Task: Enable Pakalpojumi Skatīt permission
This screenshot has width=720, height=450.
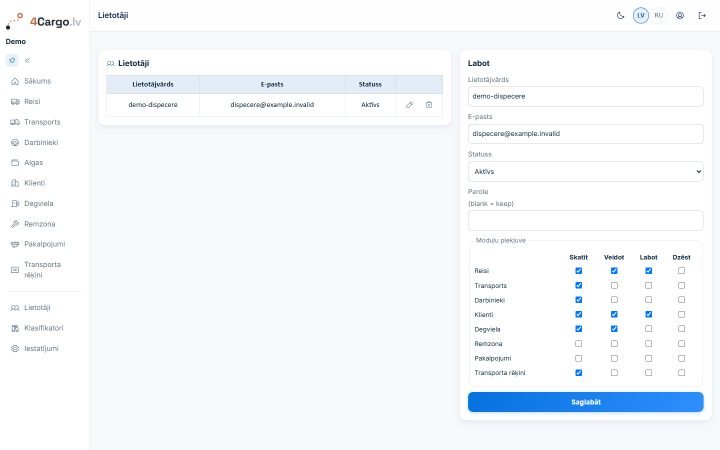Action: [x=579, y=358]
